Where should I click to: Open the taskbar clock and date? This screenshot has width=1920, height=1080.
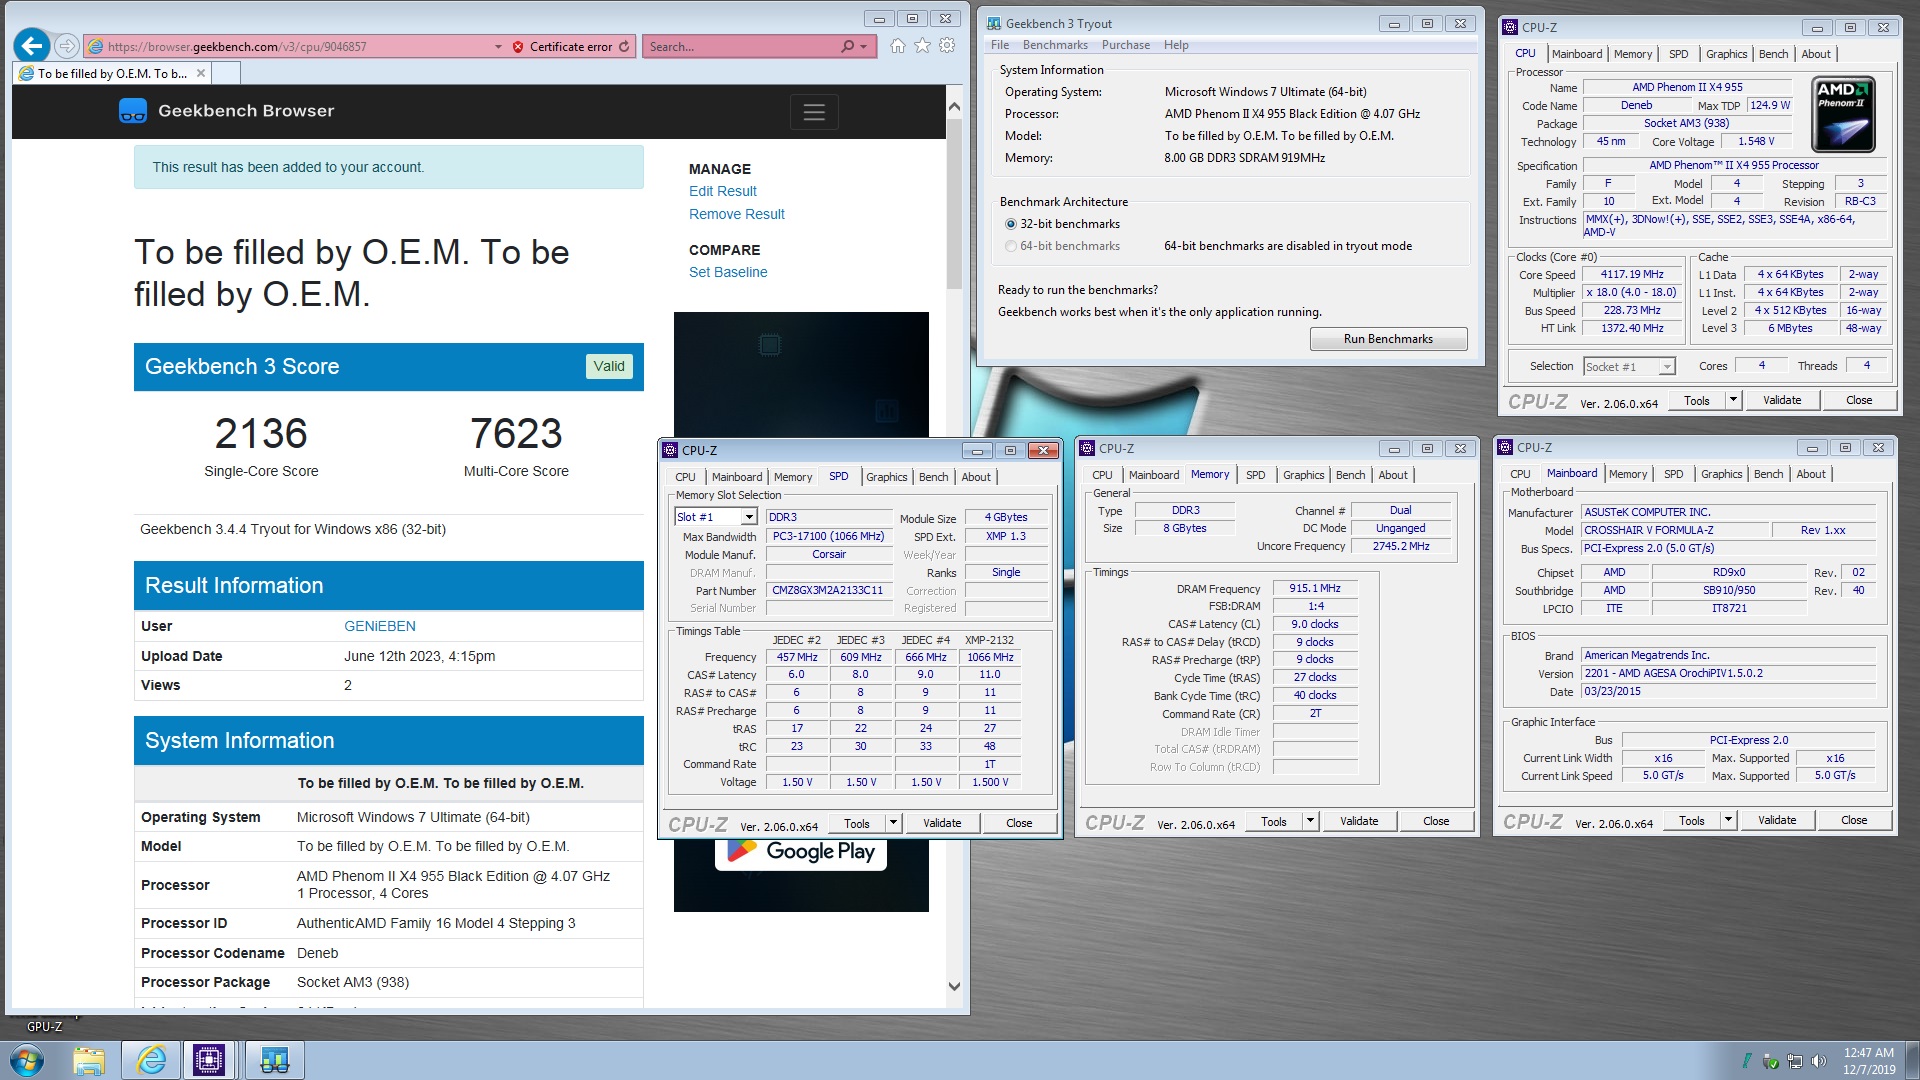coord(1869,1060)
